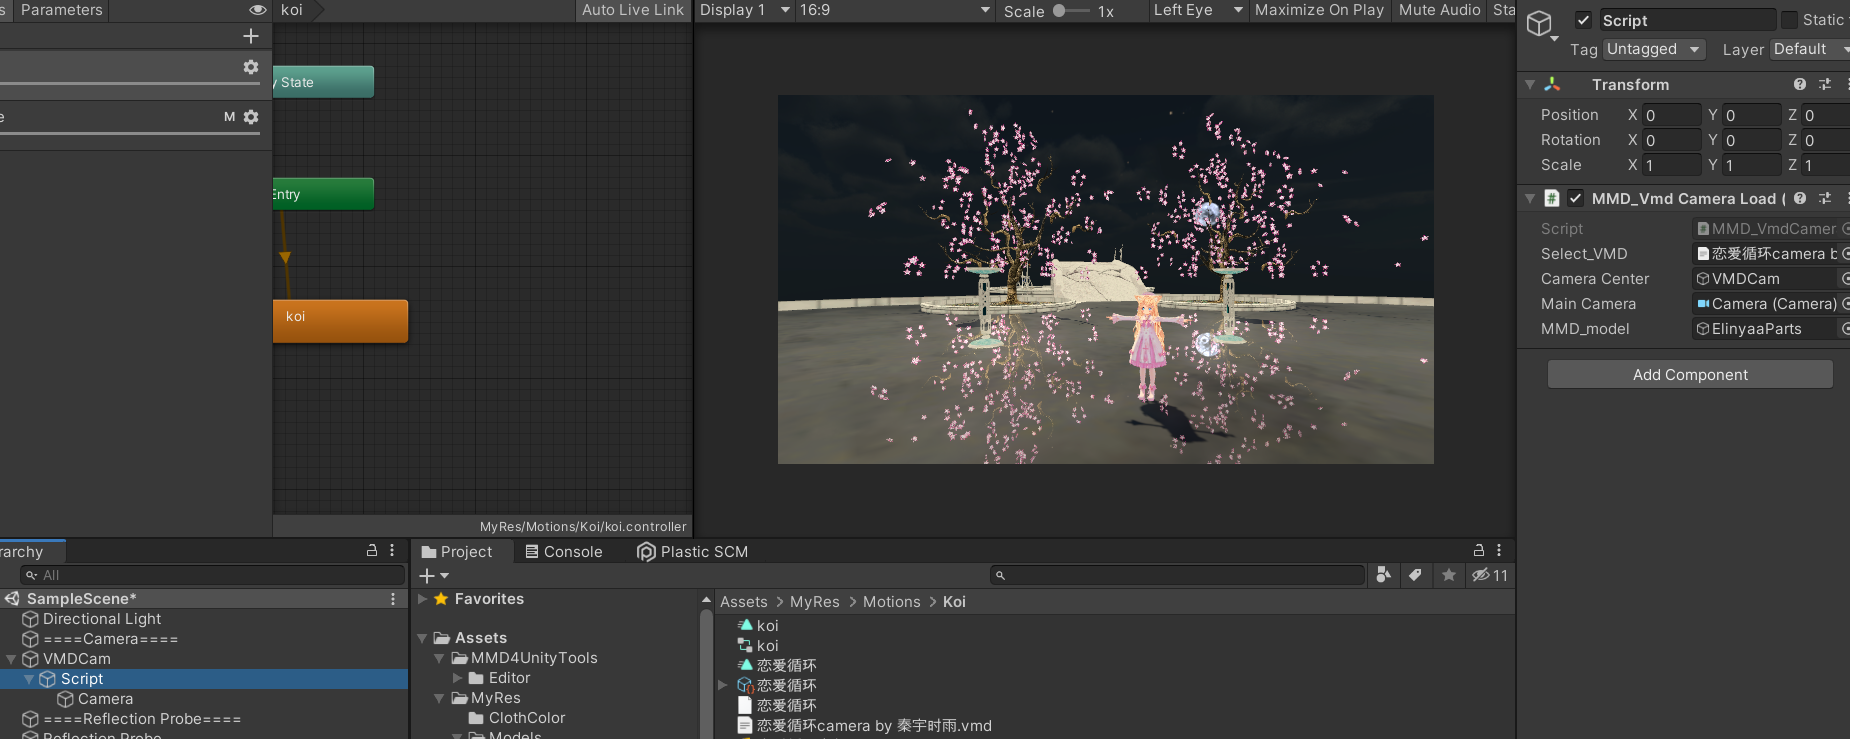Click the gear icon beside the M badge
This screenshot has width=1850, height=739.
pos(251,117)
